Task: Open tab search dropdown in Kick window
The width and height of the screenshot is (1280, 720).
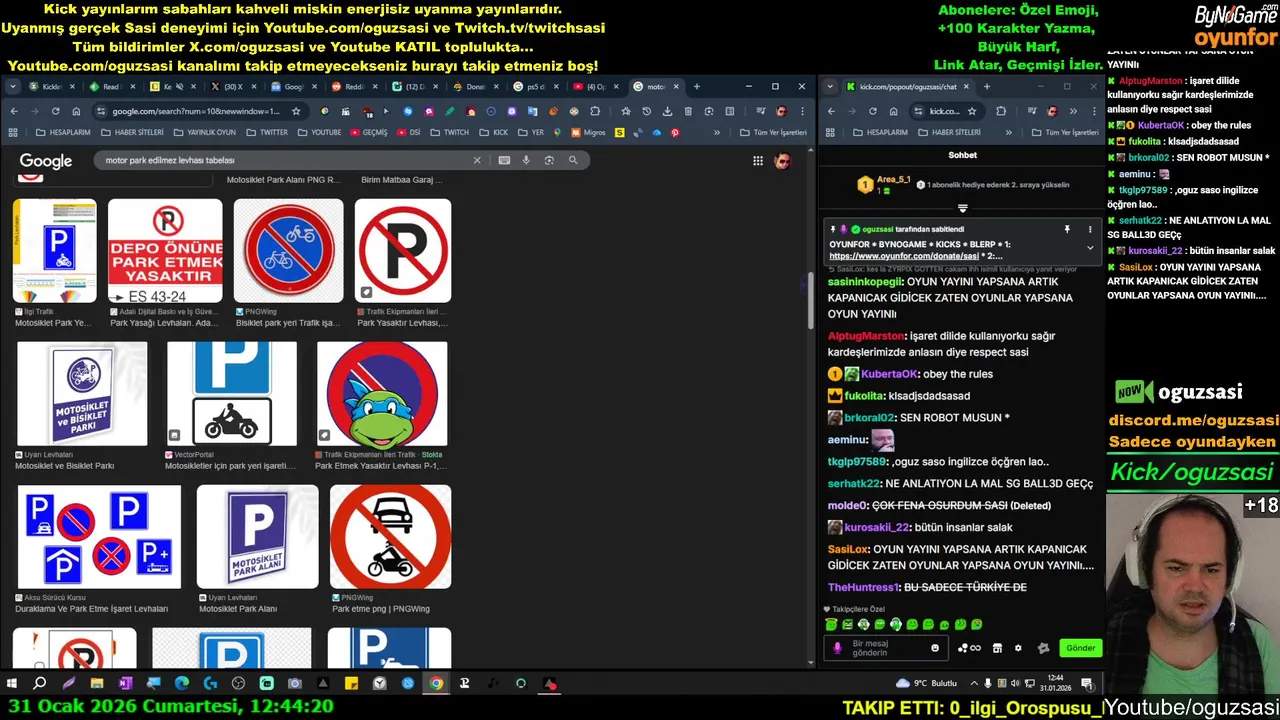Action: pyautogui.click(x=830, y=87)
